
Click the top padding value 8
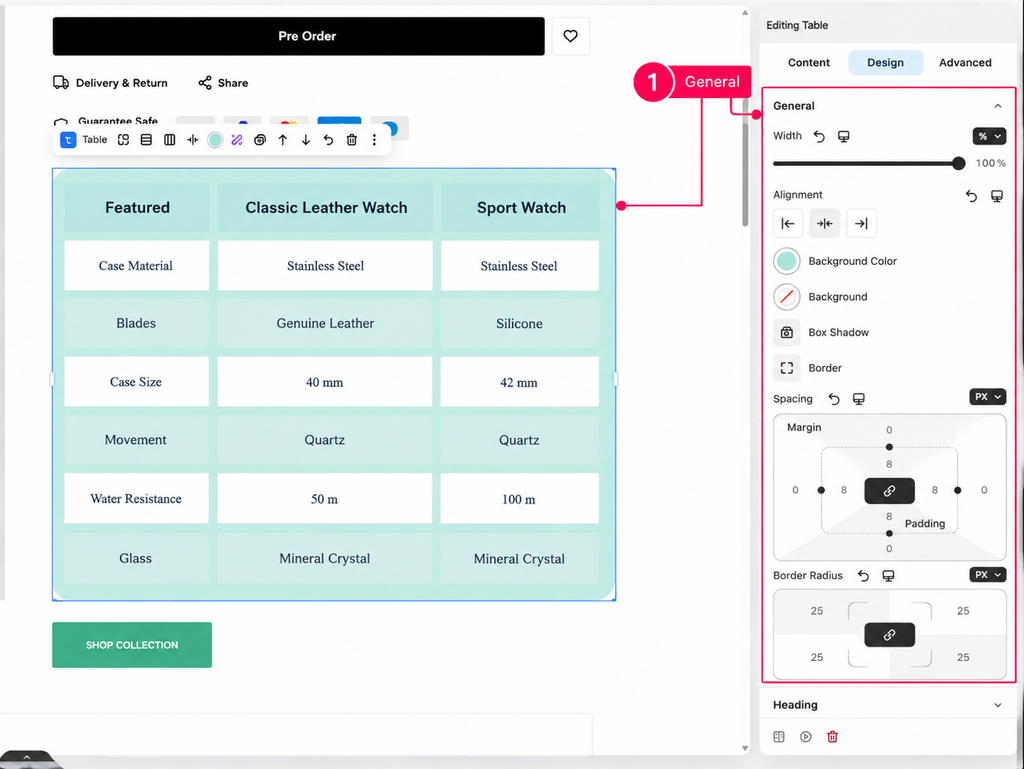pos(889,465)
